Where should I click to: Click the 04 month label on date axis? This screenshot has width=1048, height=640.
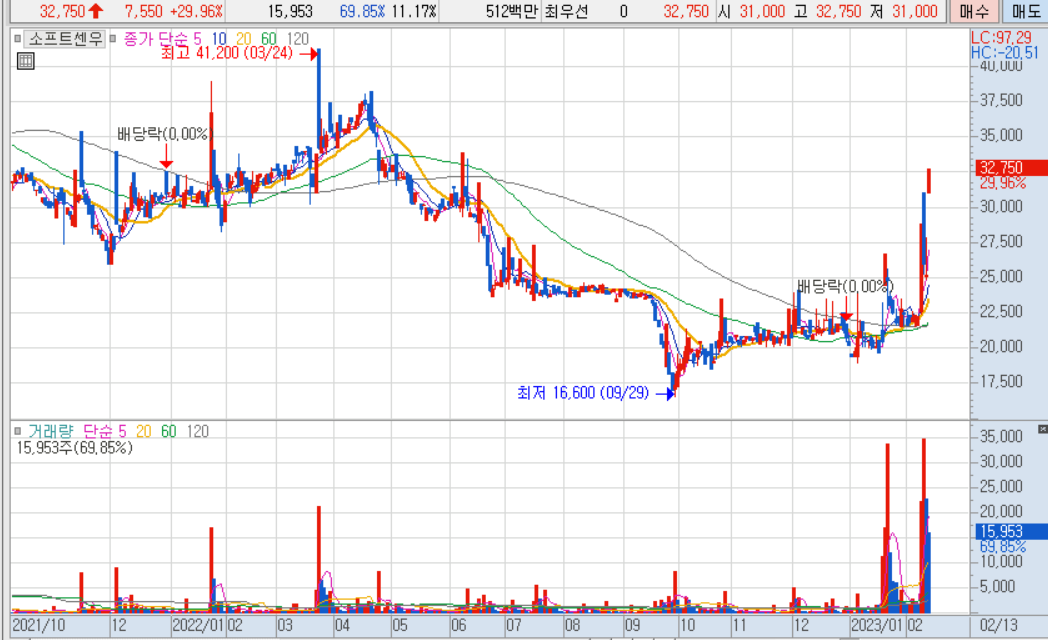pyautogui.click(x=342, y=626)
